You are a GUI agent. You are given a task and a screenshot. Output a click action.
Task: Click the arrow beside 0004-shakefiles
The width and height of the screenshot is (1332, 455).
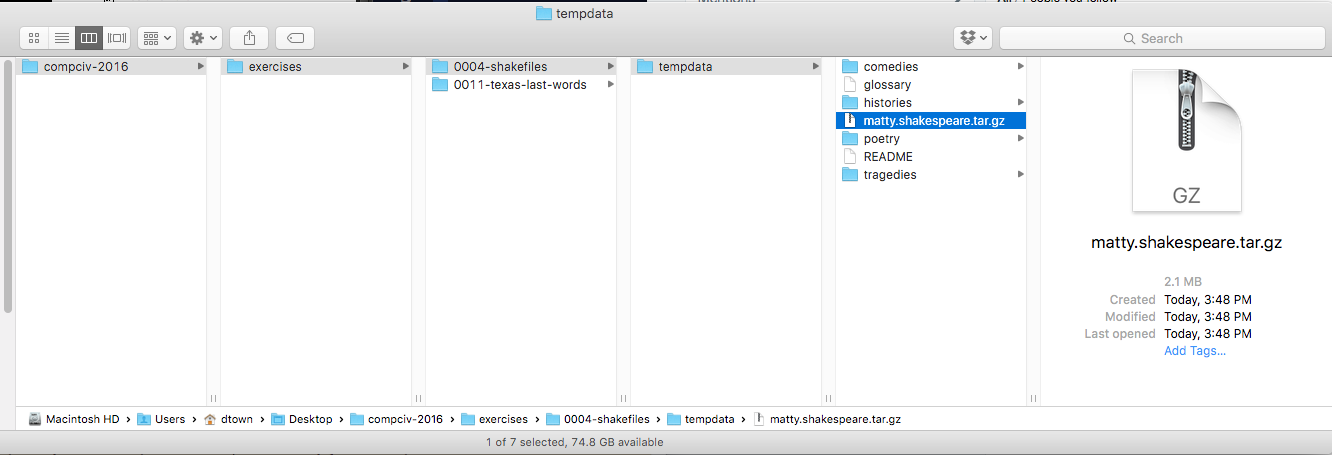[610, 67]
